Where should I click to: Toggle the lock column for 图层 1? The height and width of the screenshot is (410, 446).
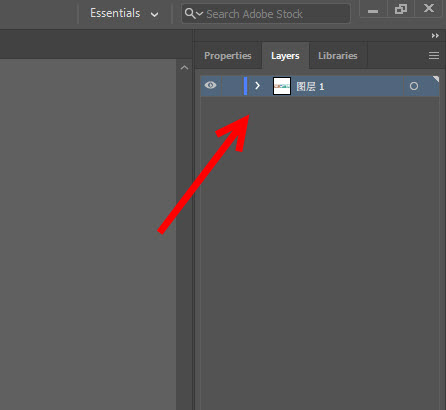pos(232,86)
